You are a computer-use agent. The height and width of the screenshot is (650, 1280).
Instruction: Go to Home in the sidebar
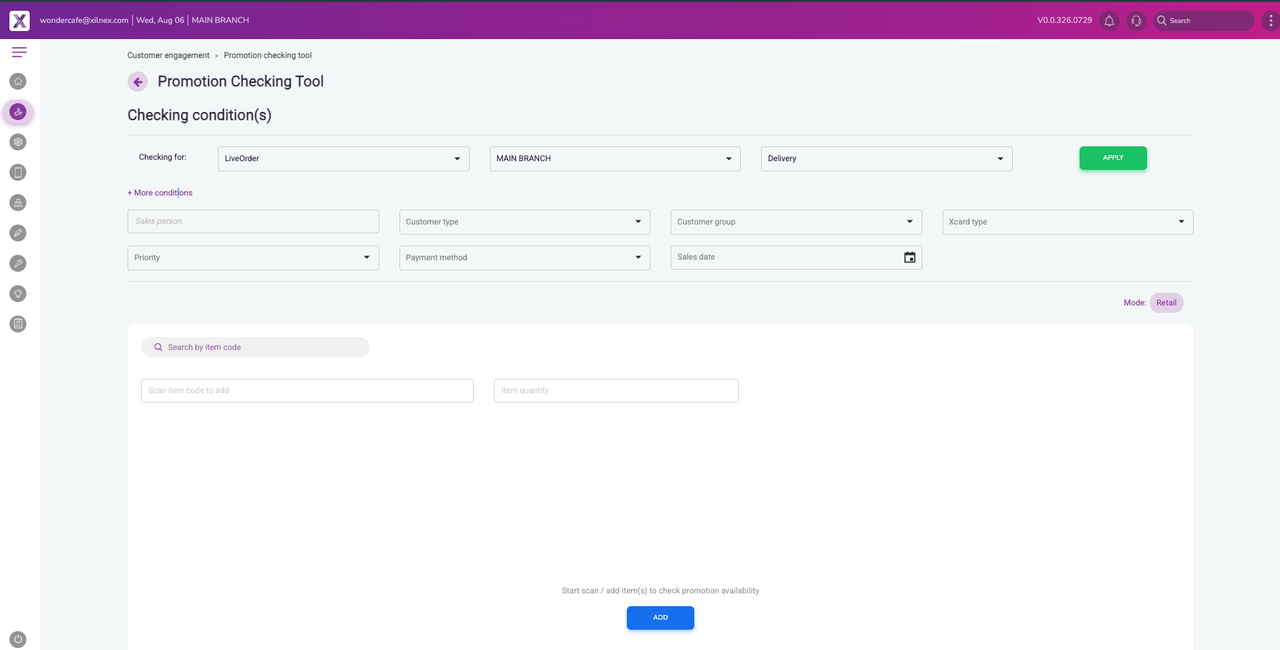pos(18,81)
